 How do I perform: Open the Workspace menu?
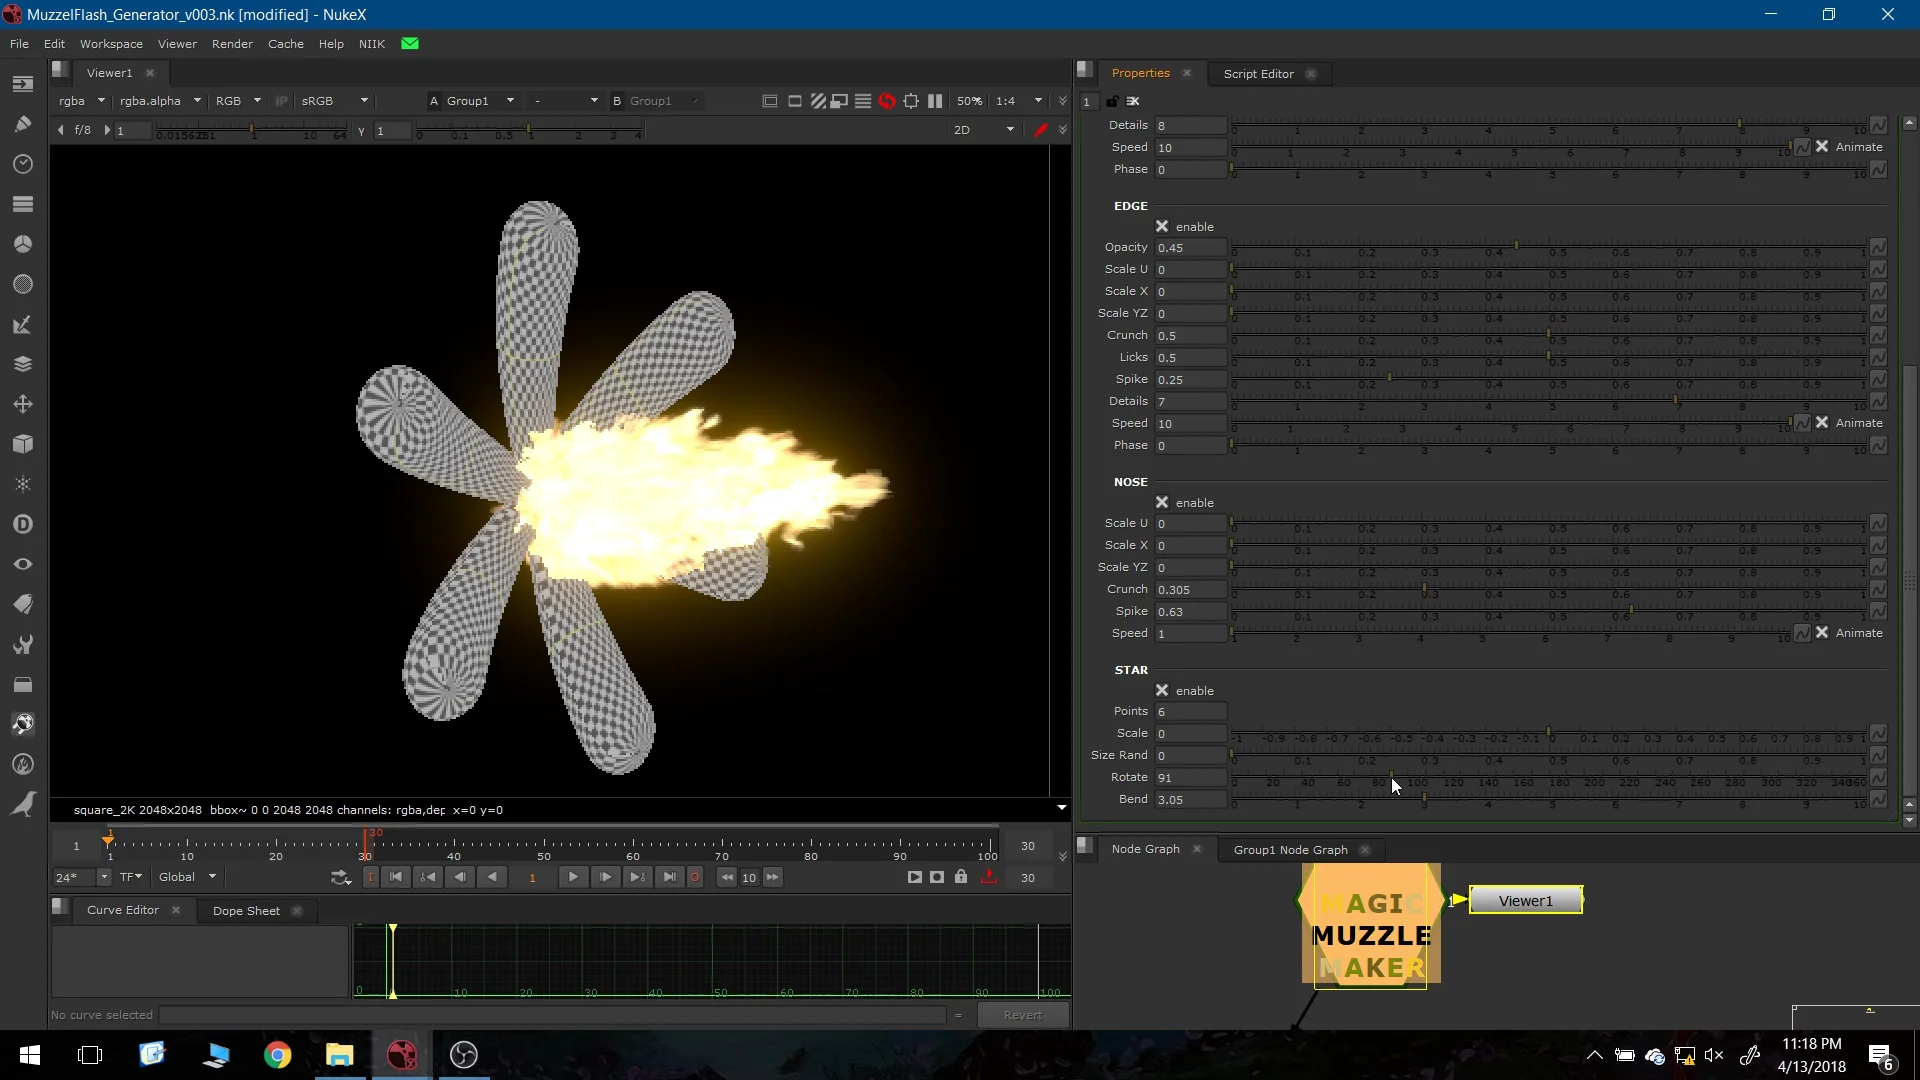(111, 44)
